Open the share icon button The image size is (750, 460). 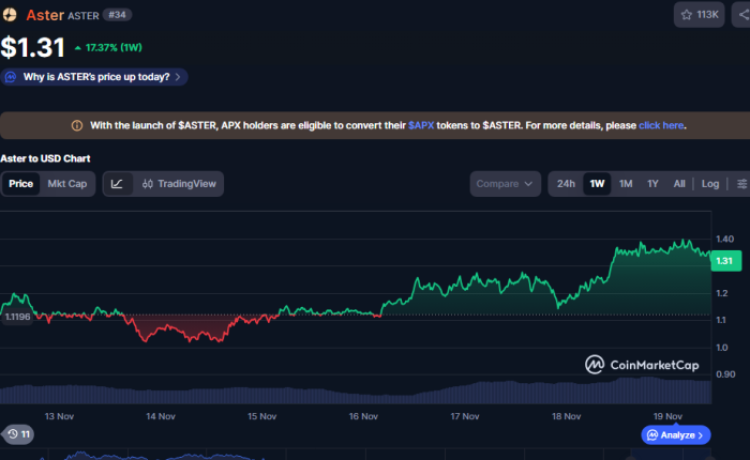click(743, 15)
